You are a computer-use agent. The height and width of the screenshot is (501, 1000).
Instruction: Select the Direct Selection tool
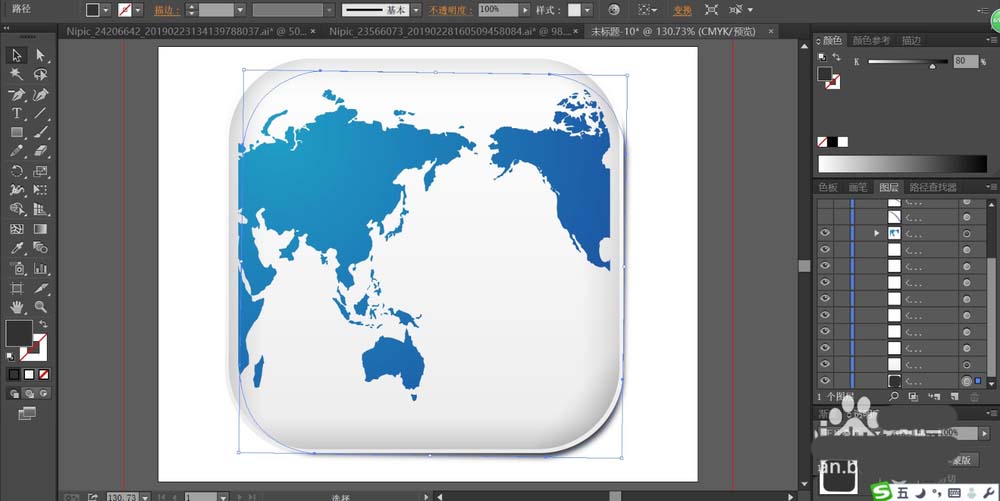(40, 55)
